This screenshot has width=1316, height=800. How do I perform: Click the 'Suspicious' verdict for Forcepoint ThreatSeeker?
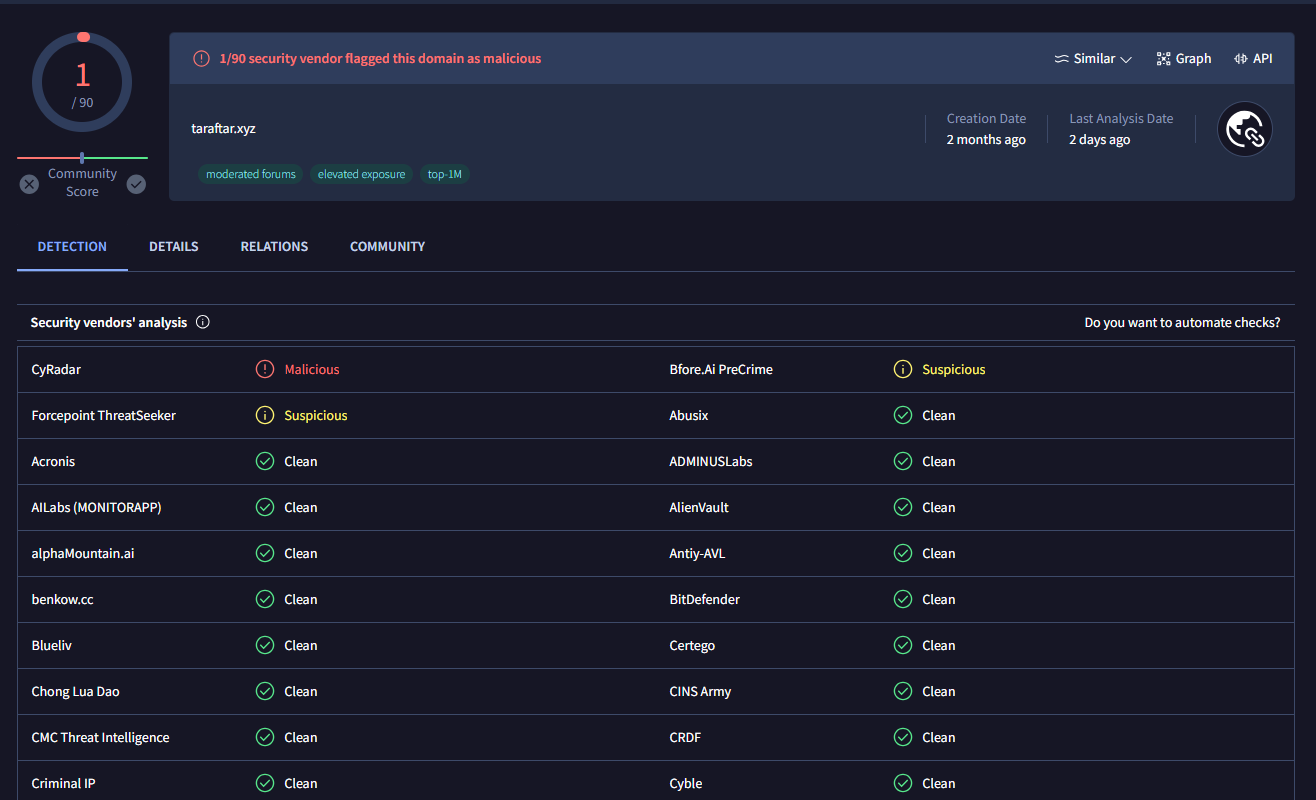point(316,415)
